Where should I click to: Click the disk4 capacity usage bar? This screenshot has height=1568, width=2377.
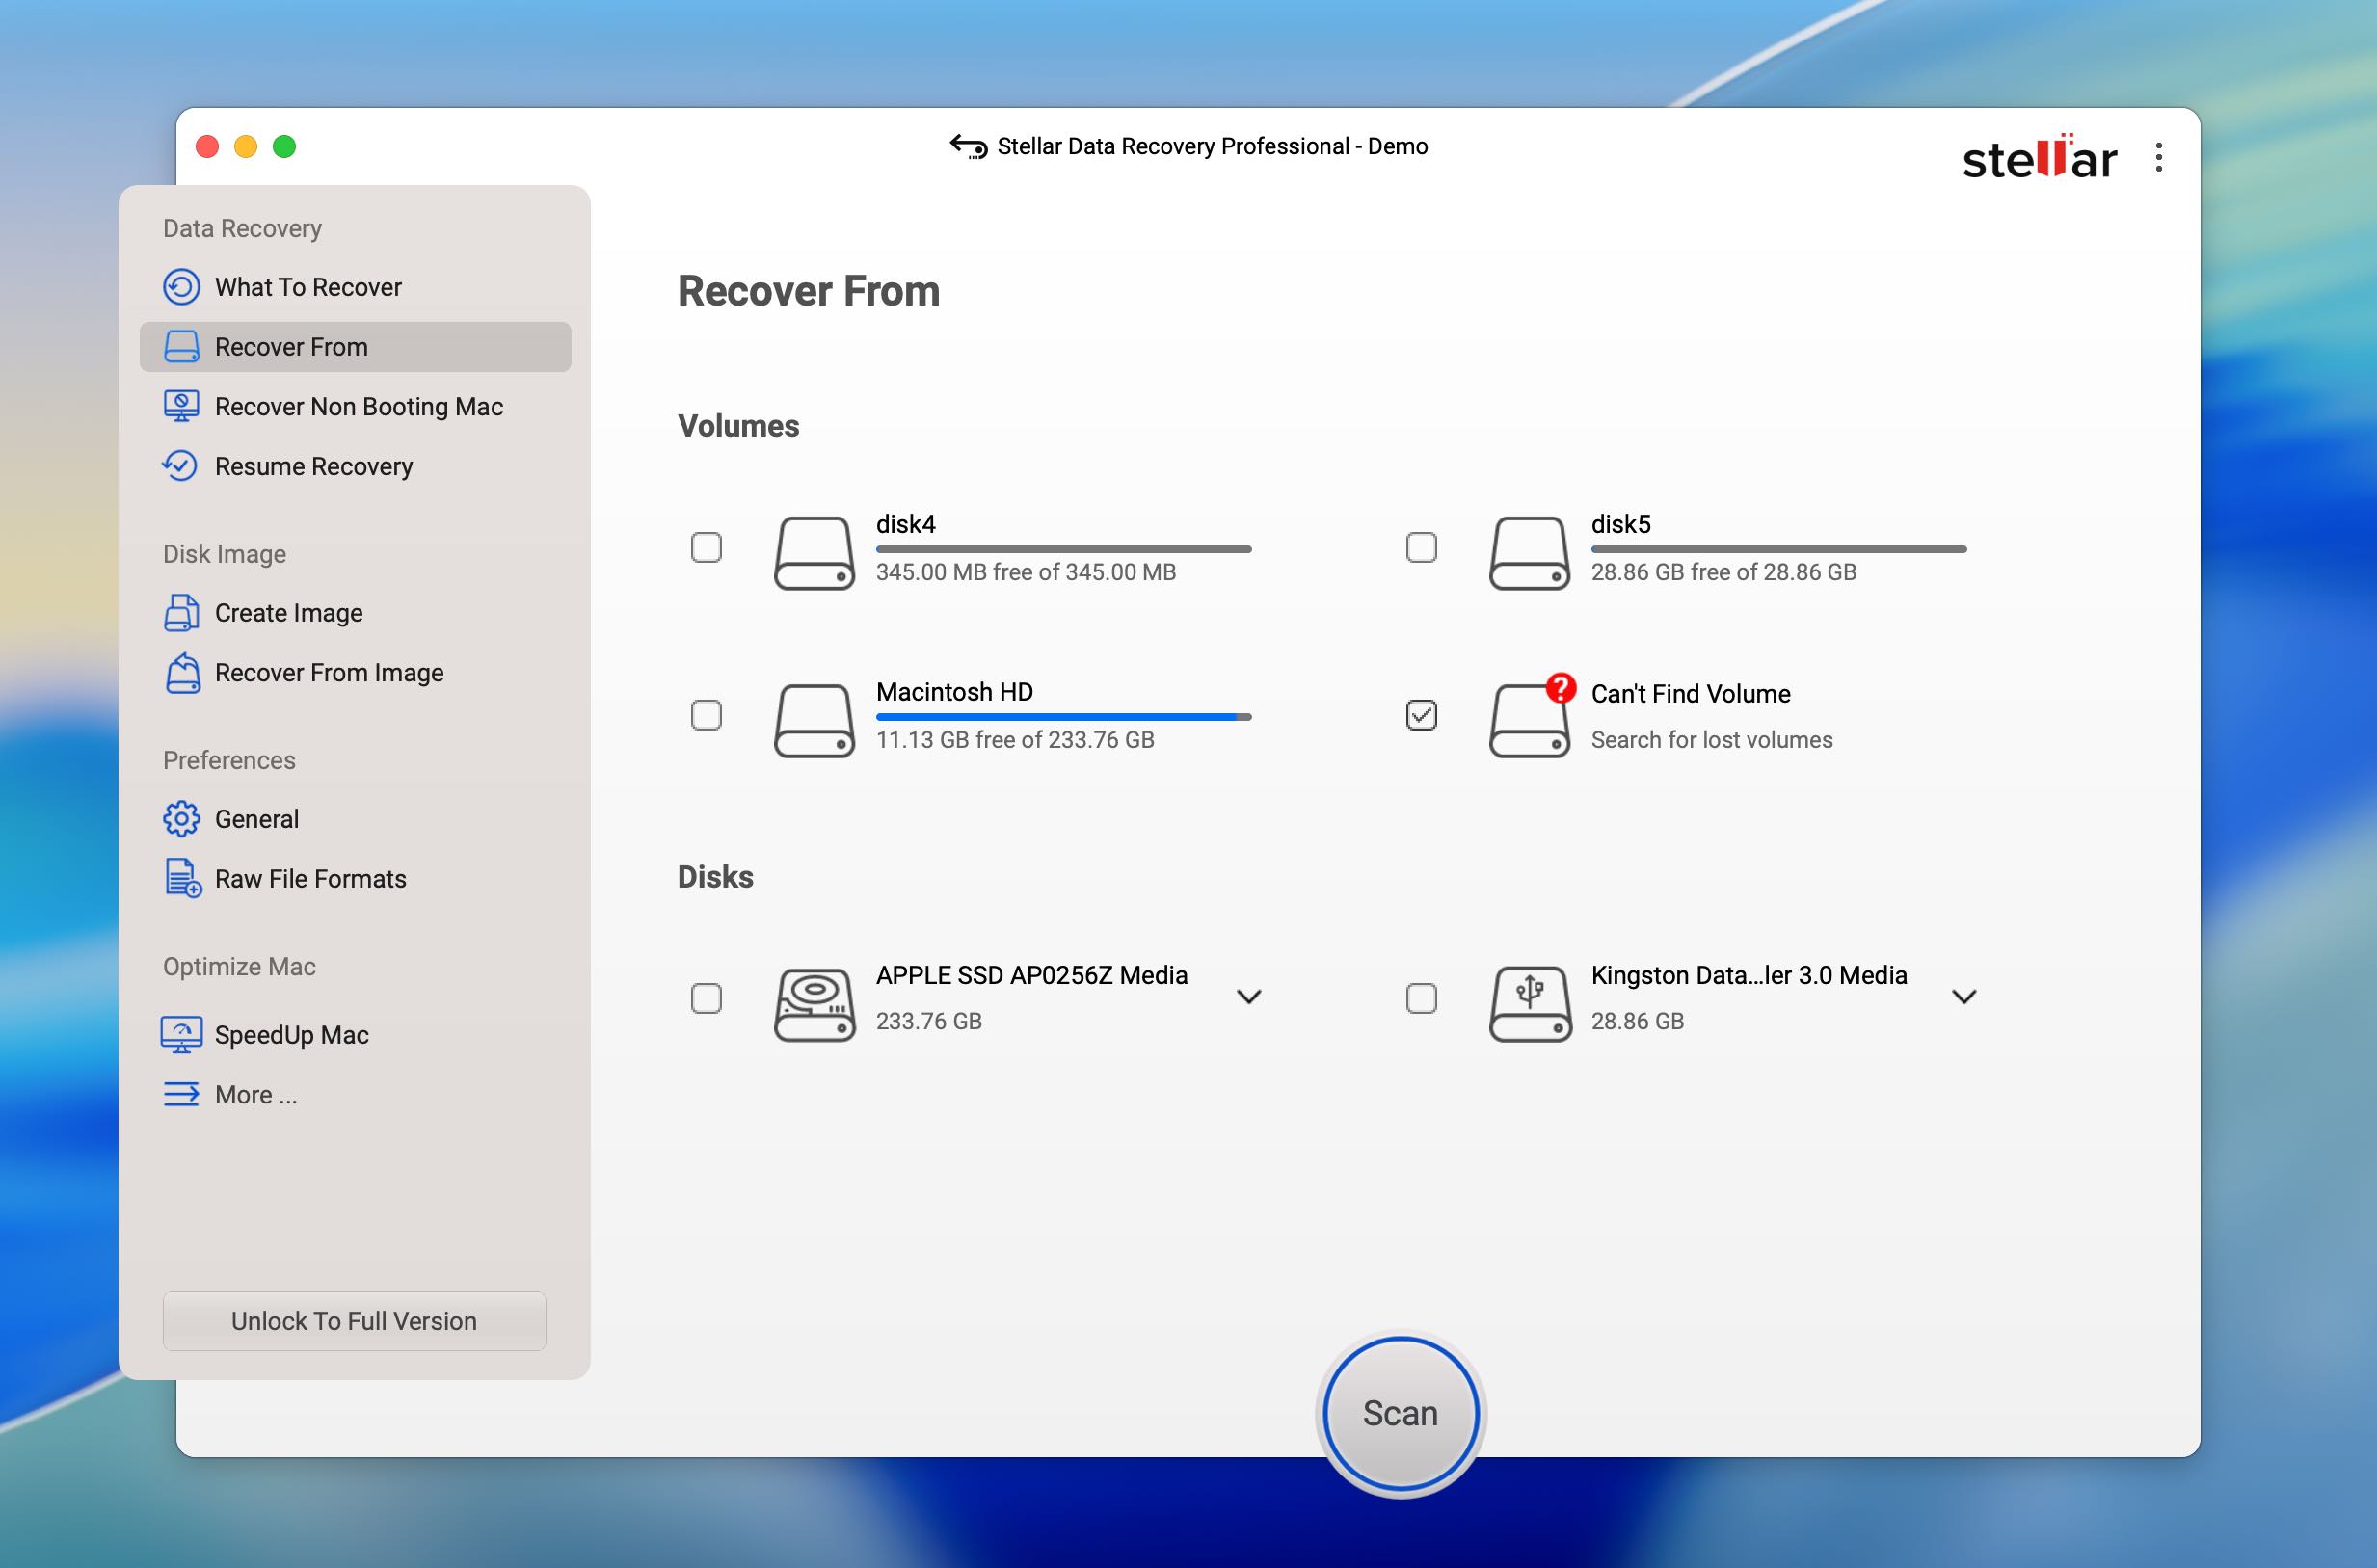pyautogui.click(x=1063, y=549)
